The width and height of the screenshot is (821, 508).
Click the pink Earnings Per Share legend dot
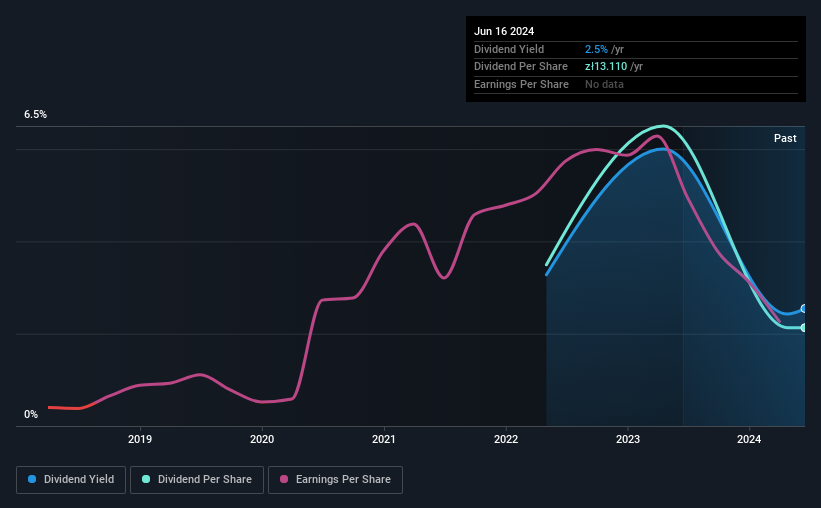284,479
